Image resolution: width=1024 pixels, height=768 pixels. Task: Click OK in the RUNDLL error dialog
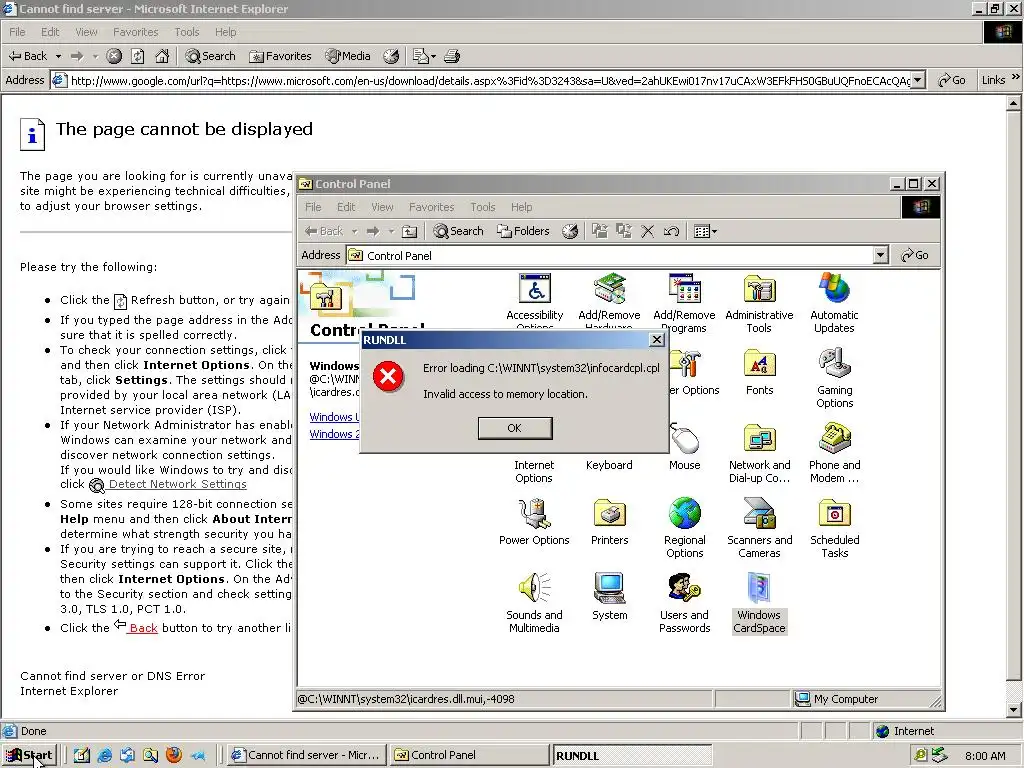click(515, 428)
